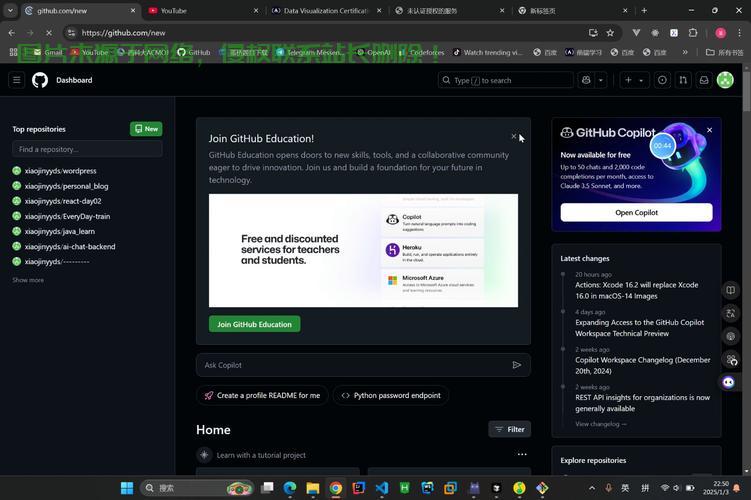Go back with the browser back arrow

[11, 33]
